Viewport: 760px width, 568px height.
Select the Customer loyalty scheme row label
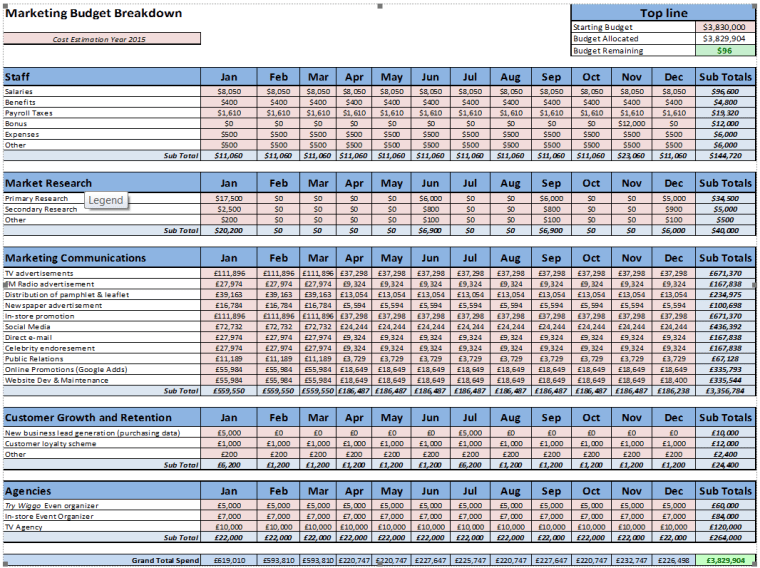point(46,443)
